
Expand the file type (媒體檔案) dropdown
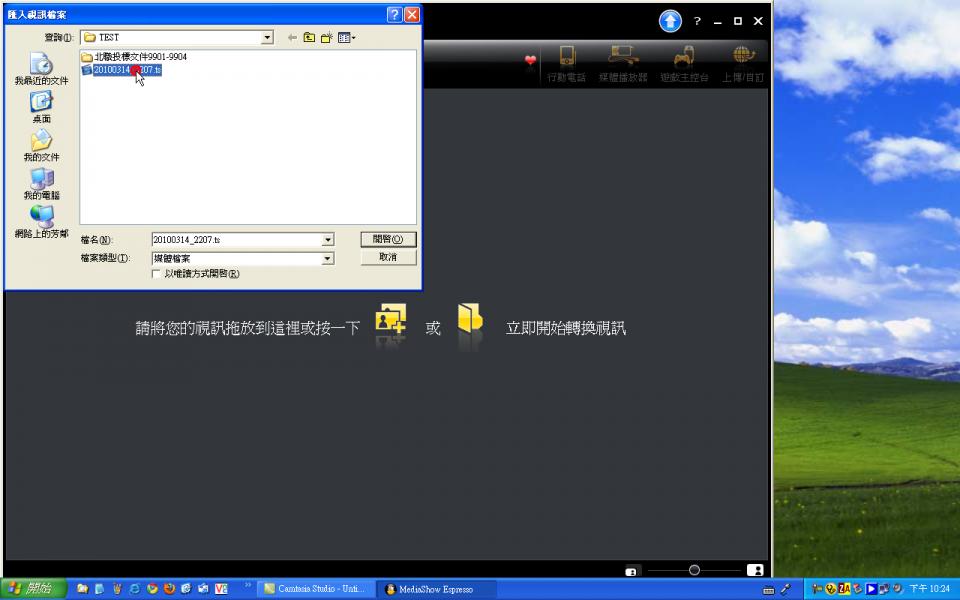tap(327, 259)
